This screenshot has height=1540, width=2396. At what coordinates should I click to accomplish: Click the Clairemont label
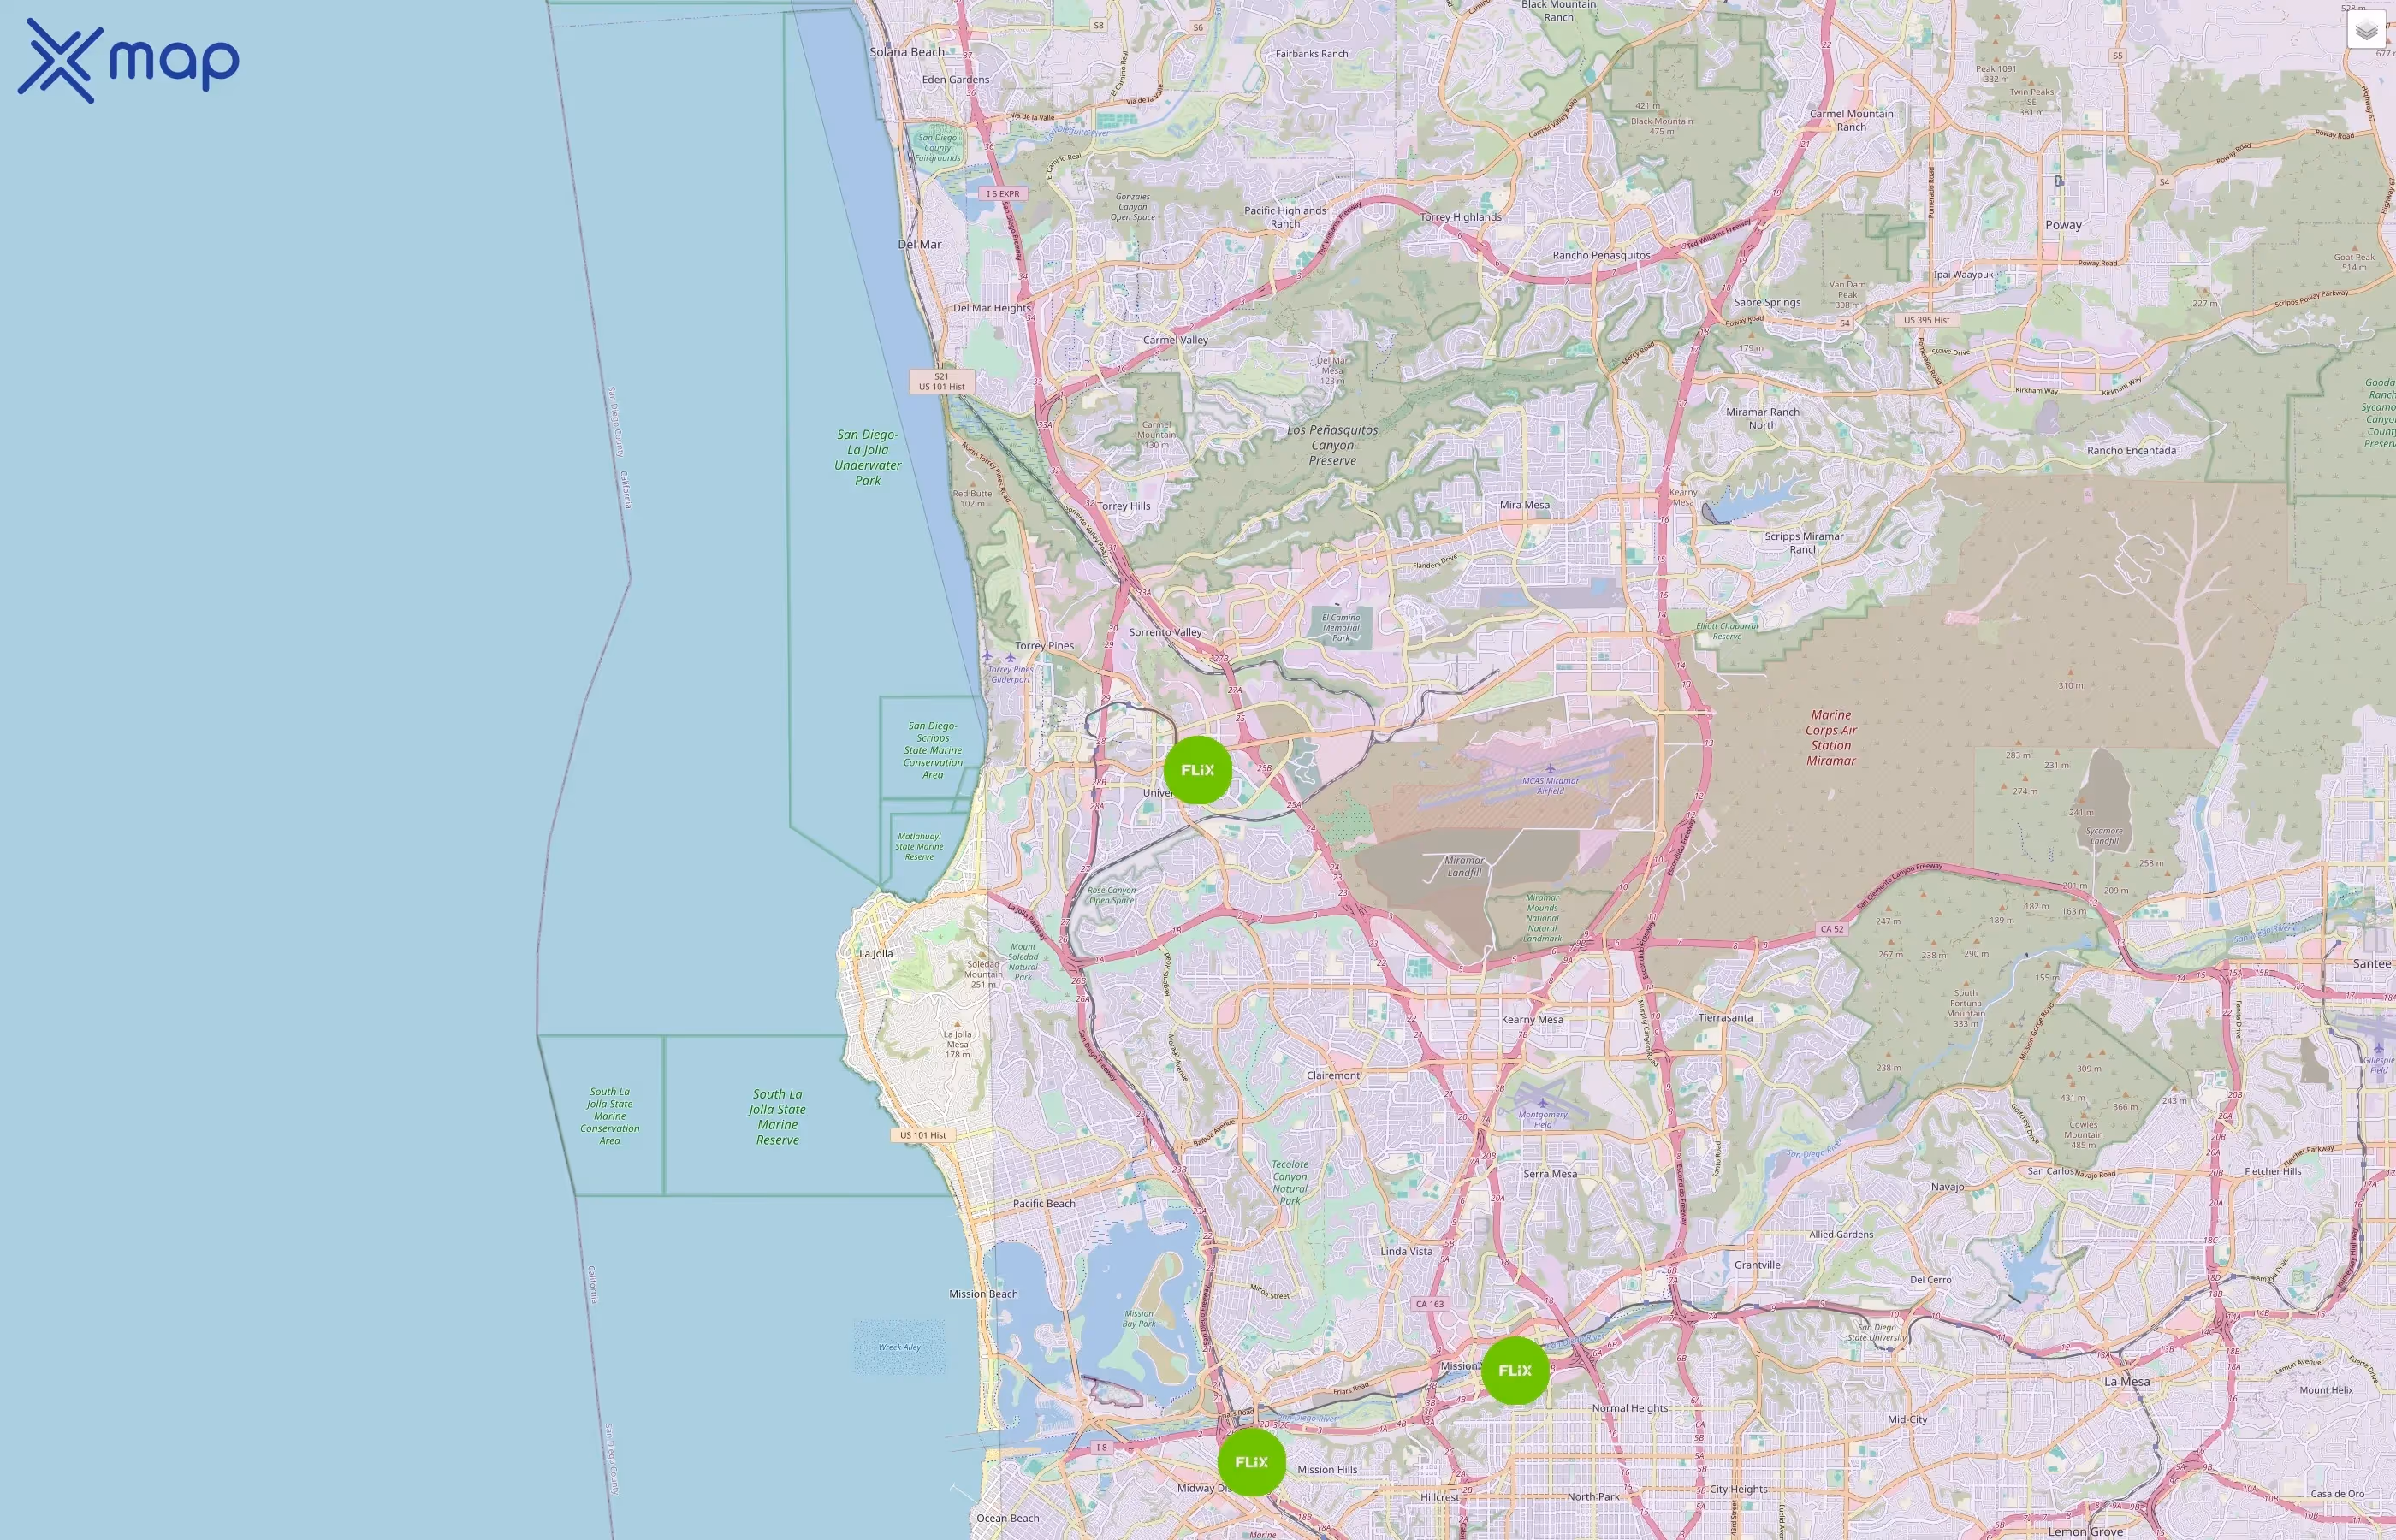pos(1333,1075)
